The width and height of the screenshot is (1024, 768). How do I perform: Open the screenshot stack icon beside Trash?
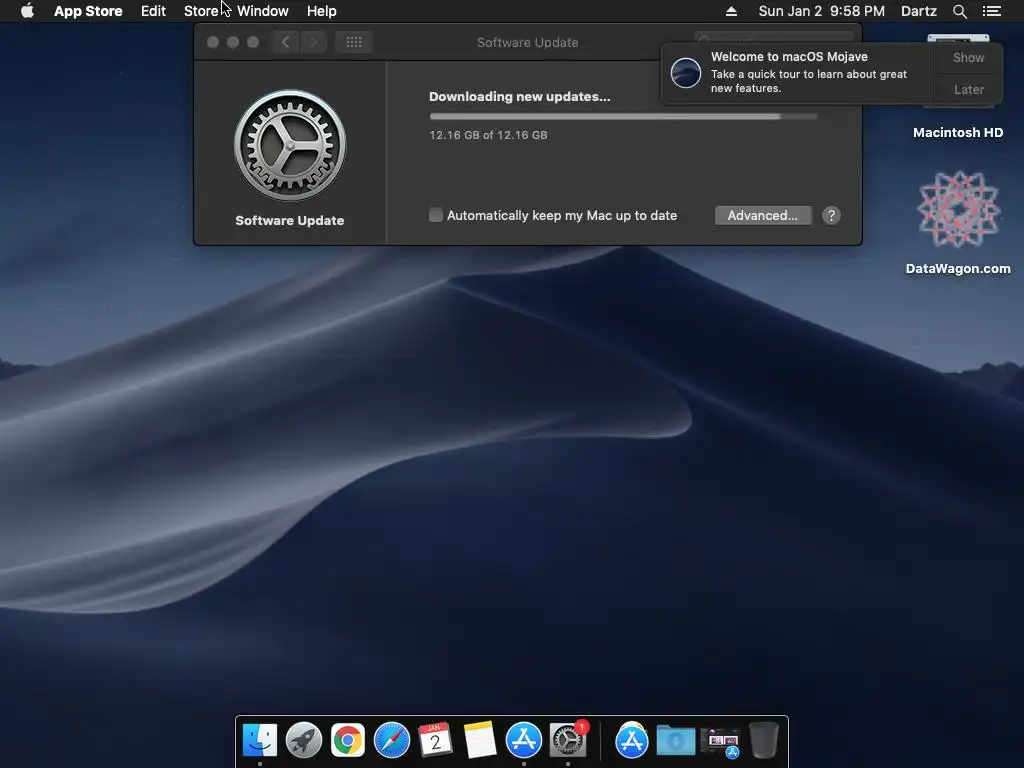[x=720, y=742]
